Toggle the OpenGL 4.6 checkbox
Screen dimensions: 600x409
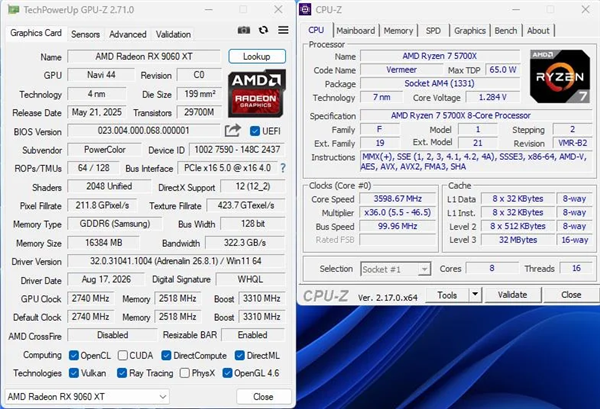coord(227,373)
